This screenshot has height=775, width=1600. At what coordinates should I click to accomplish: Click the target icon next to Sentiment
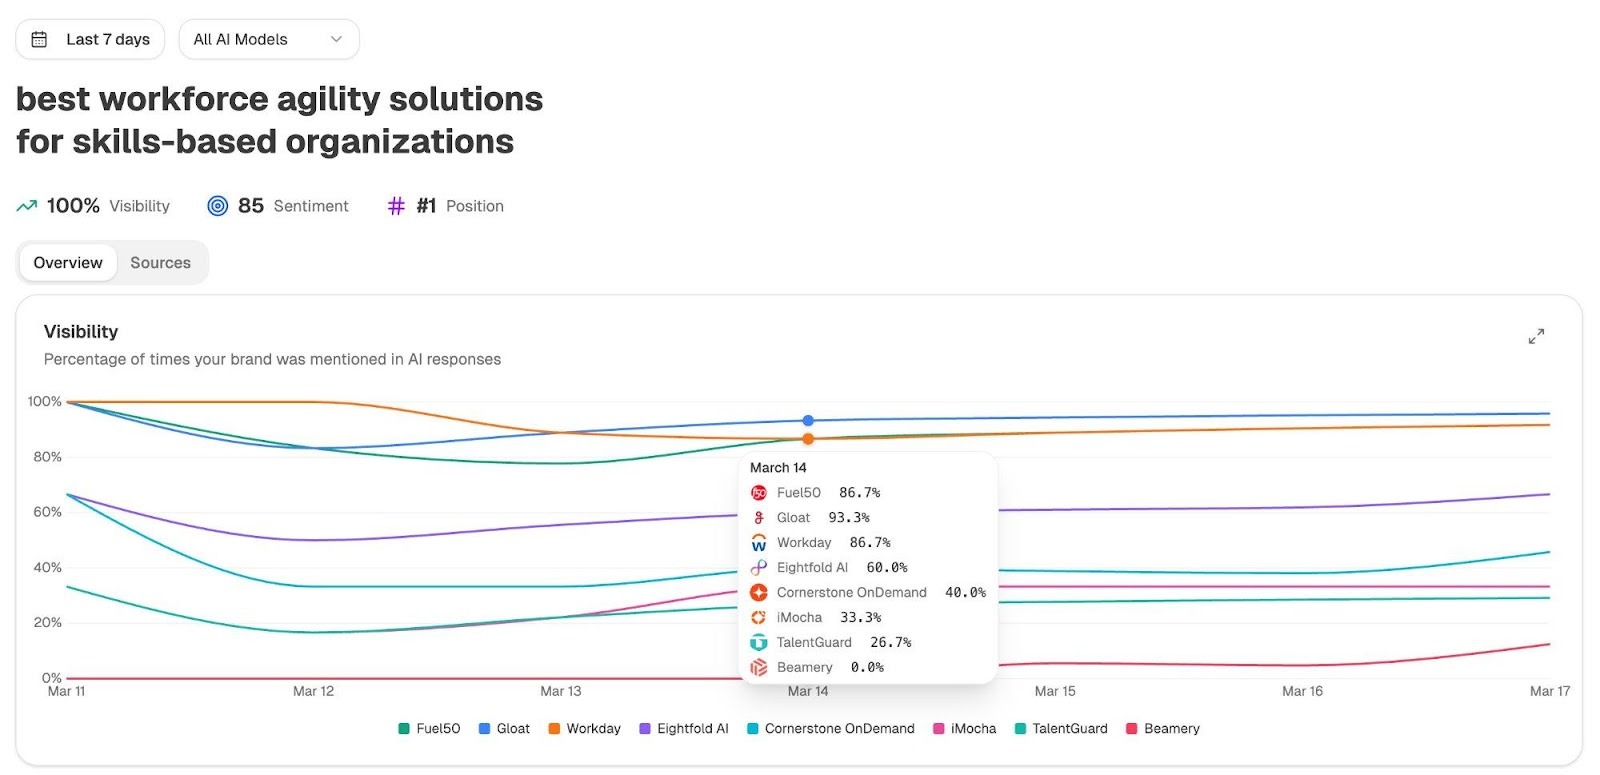click(x=218, y=205)
